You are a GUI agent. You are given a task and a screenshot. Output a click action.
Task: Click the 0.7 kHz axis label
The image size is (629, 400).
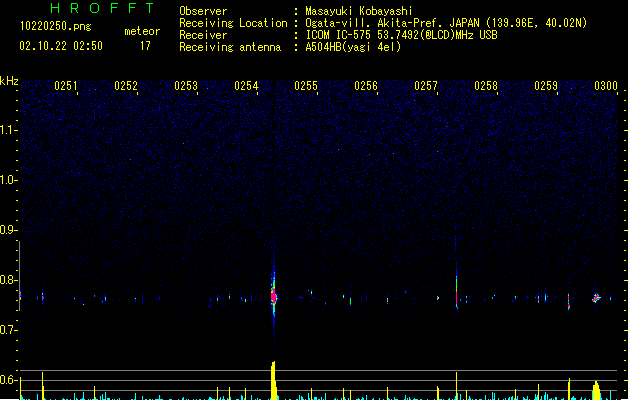point(8,330)
